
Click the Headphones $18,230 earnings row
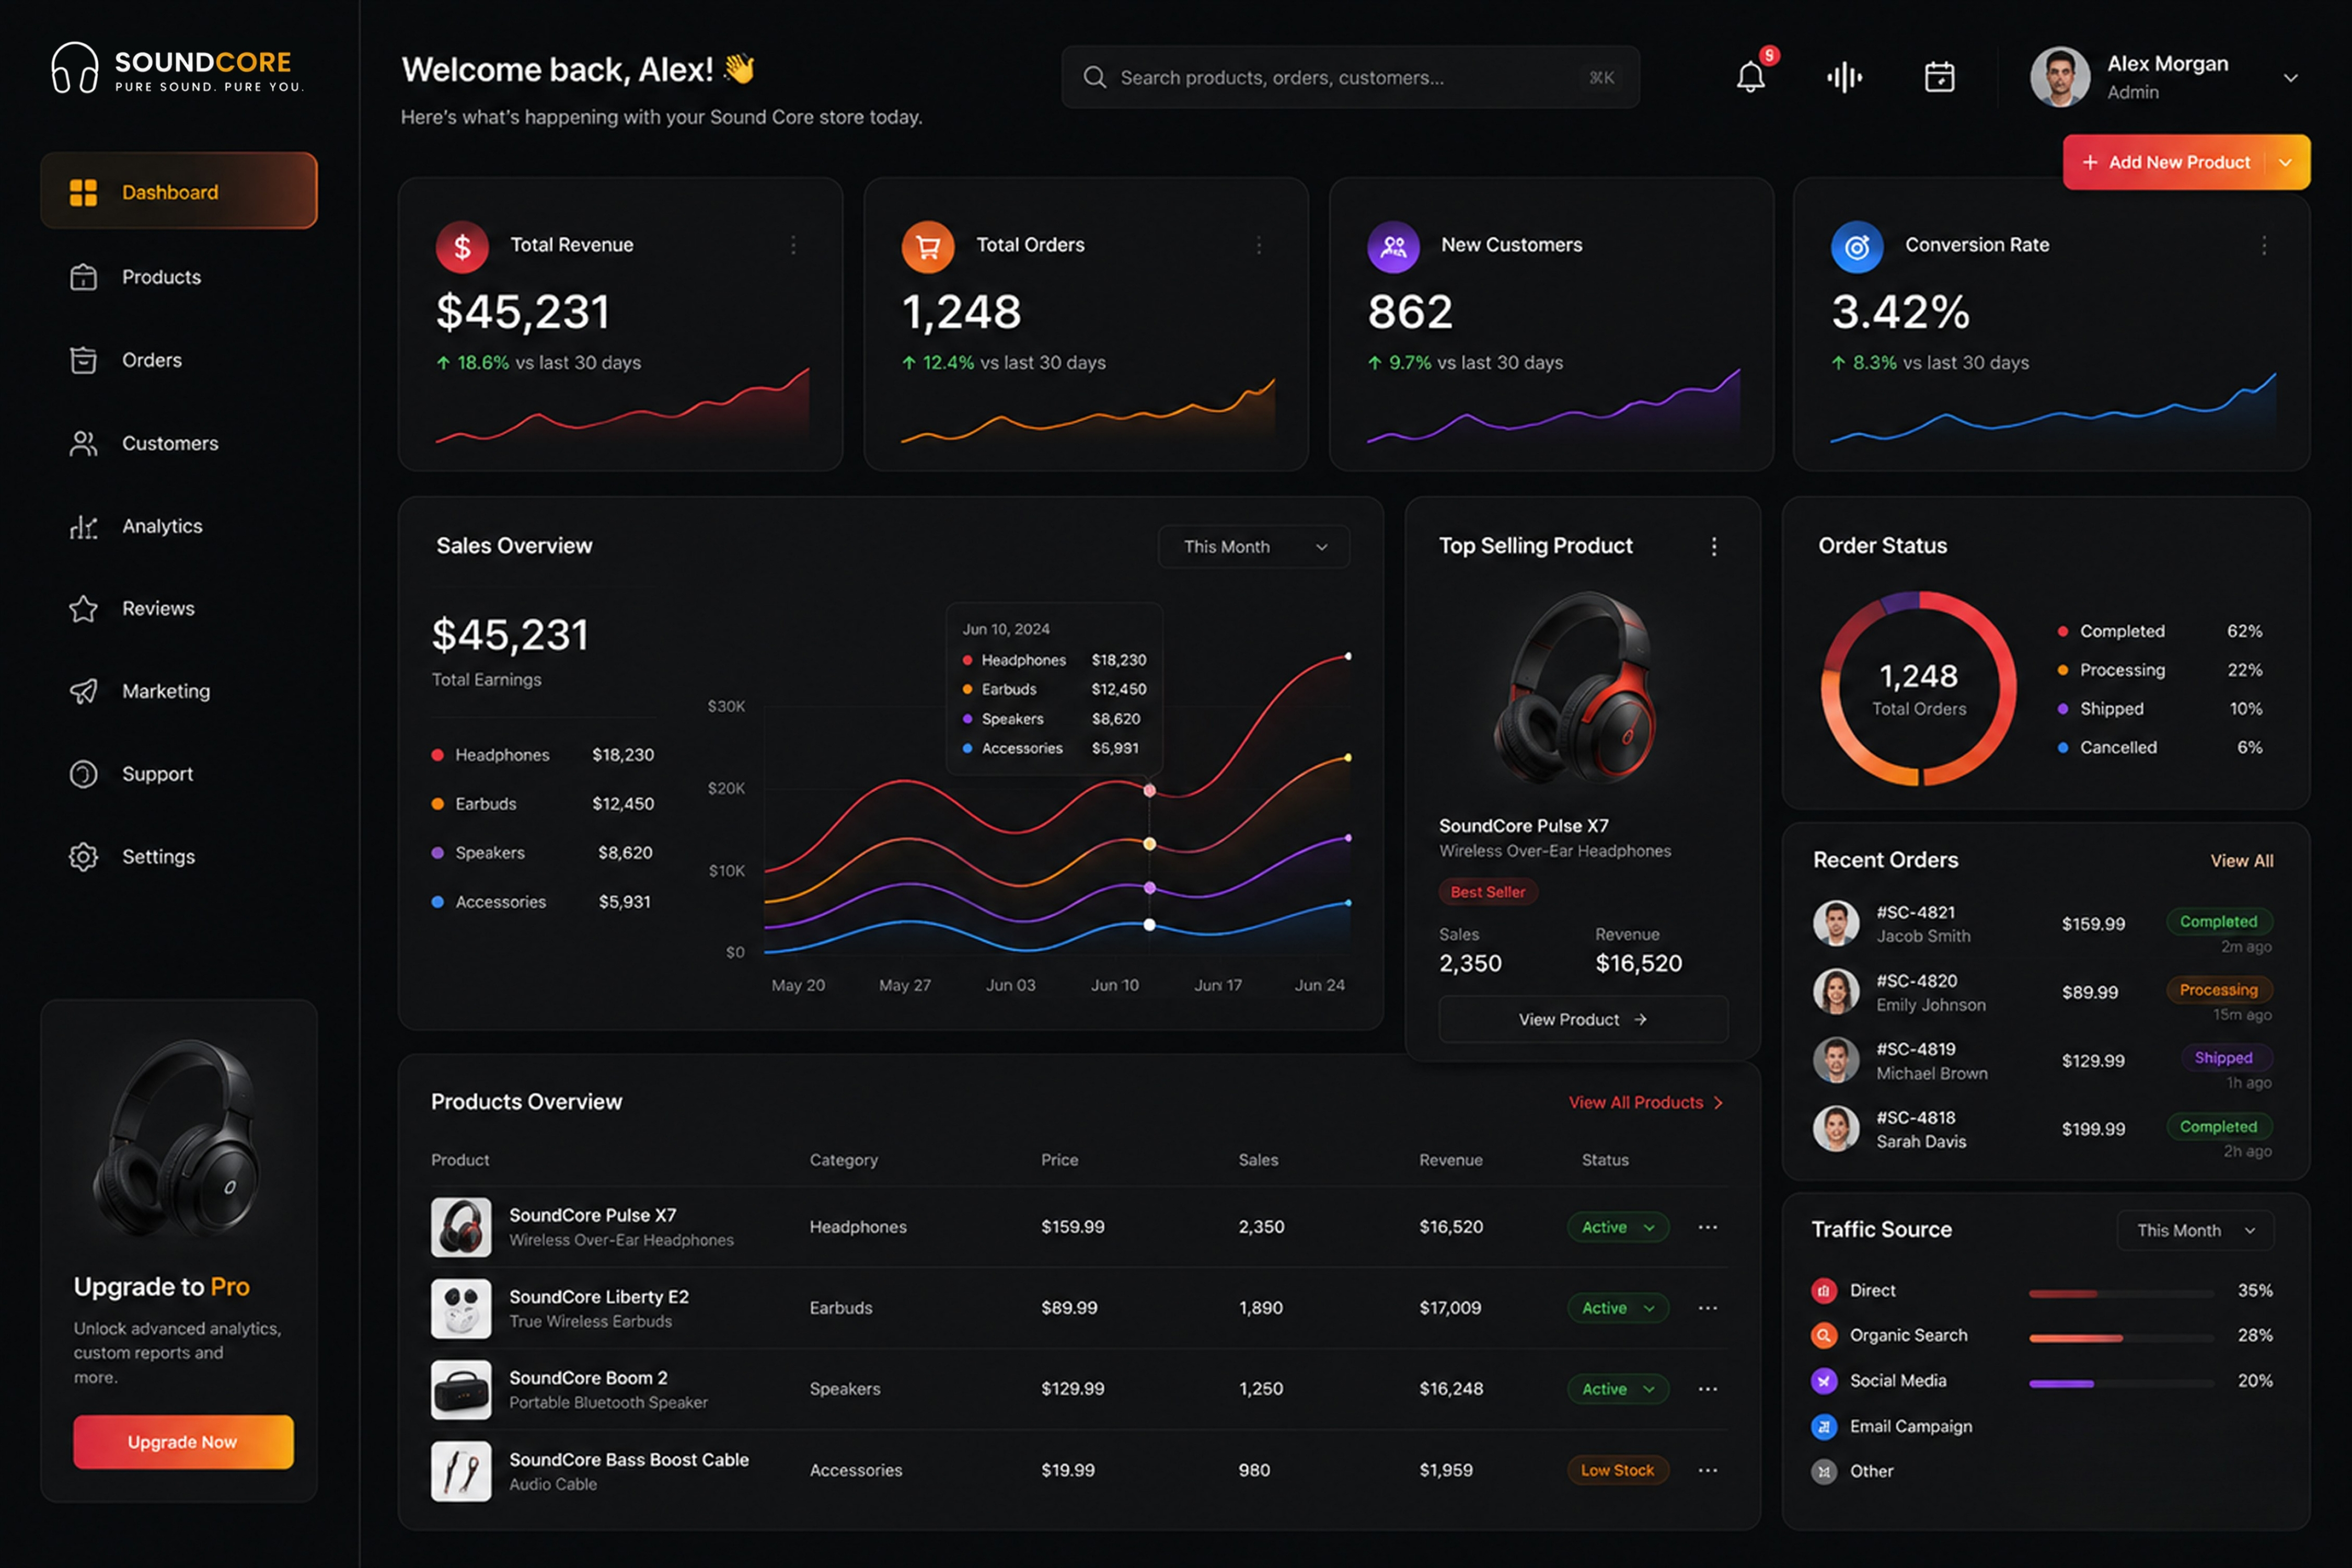(x=543, y=755)
